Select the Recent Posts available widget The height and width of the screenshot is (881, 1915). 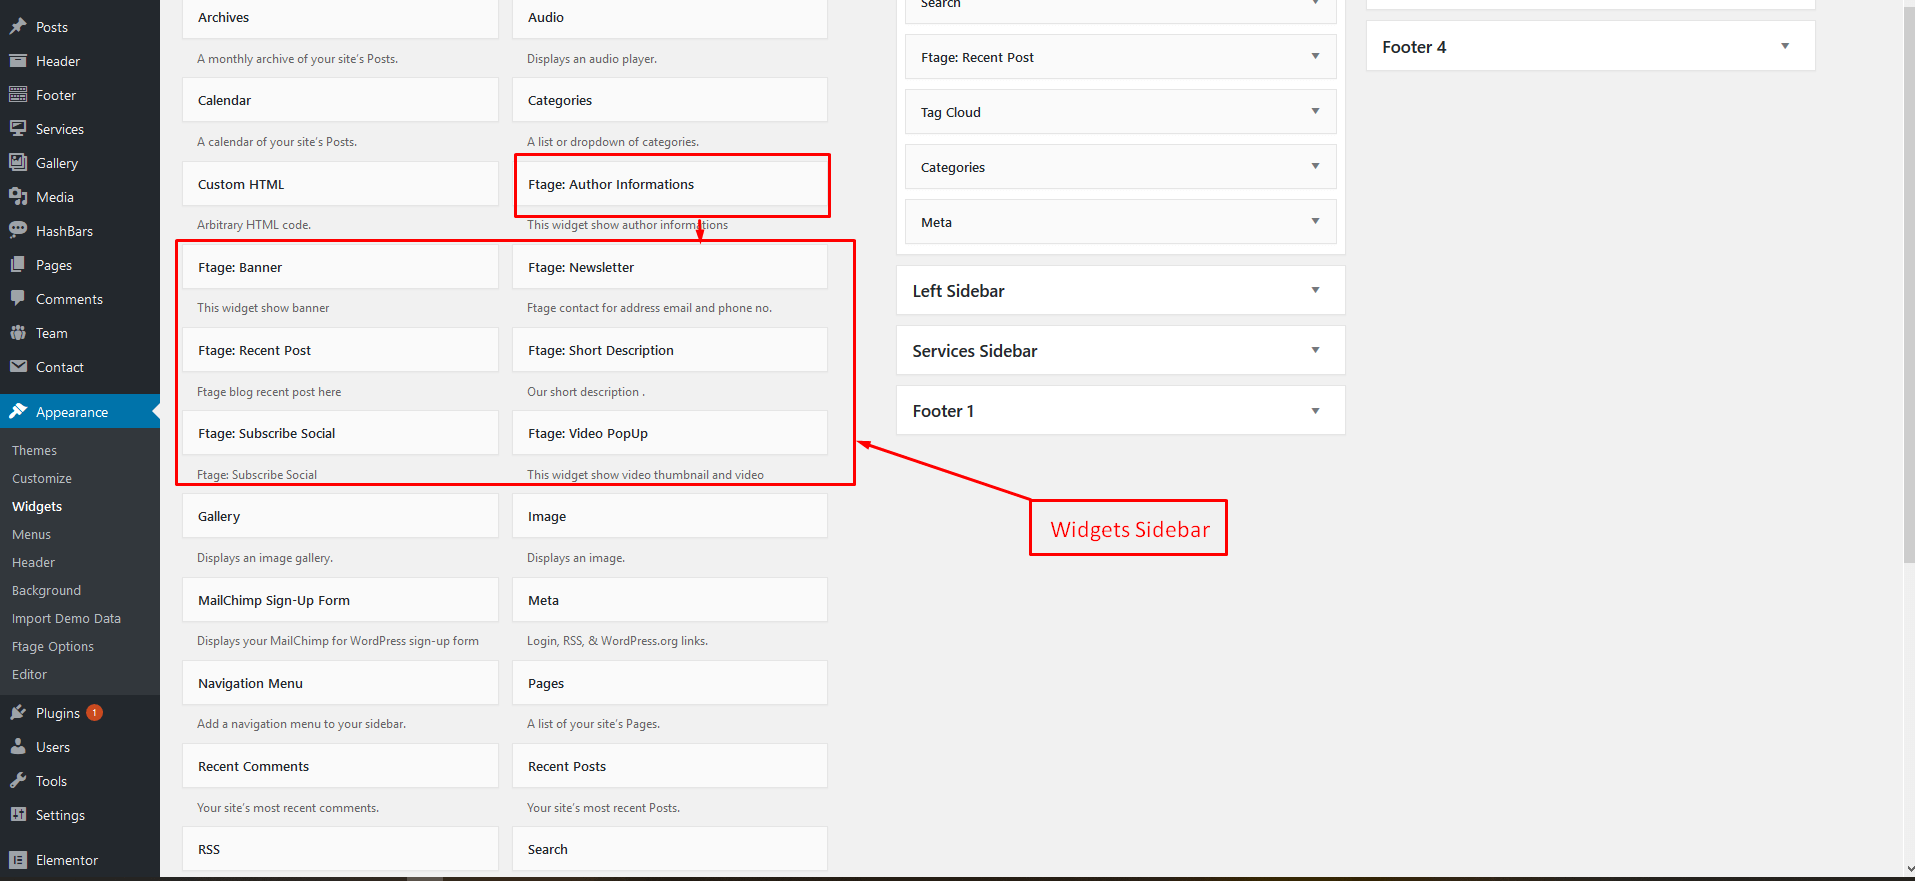670,766
